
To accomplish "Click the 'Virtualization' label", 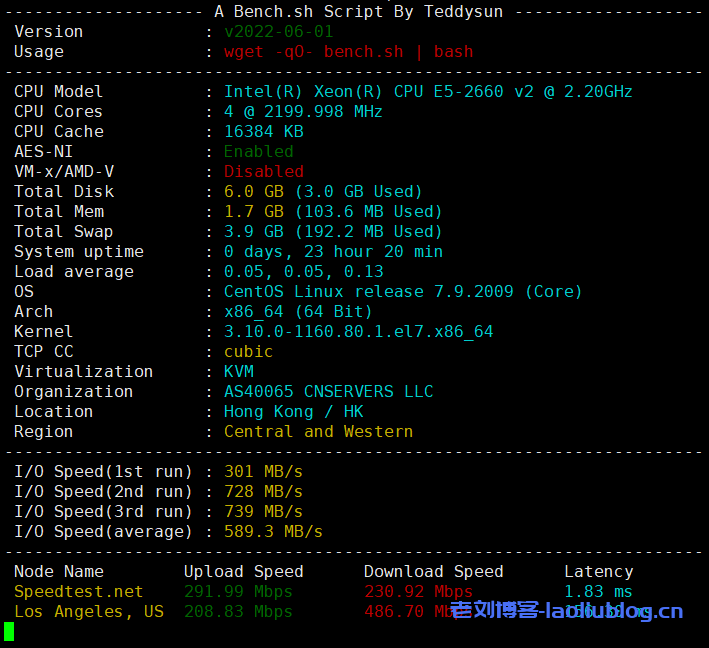I will coord(84,371).
